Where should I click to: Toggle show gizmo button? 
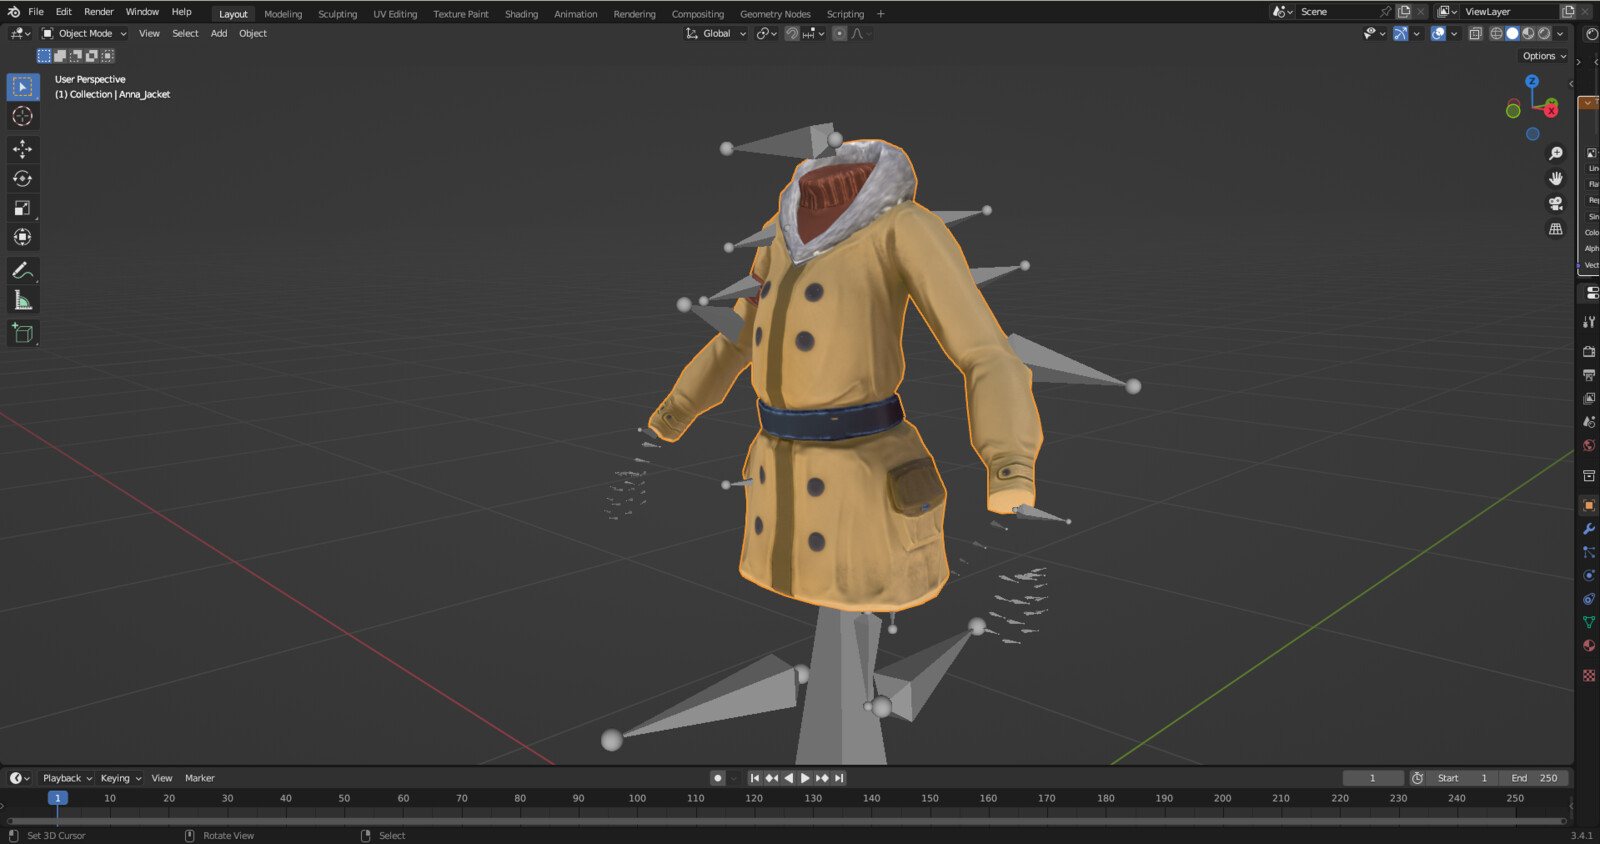tap(1401, 34)
